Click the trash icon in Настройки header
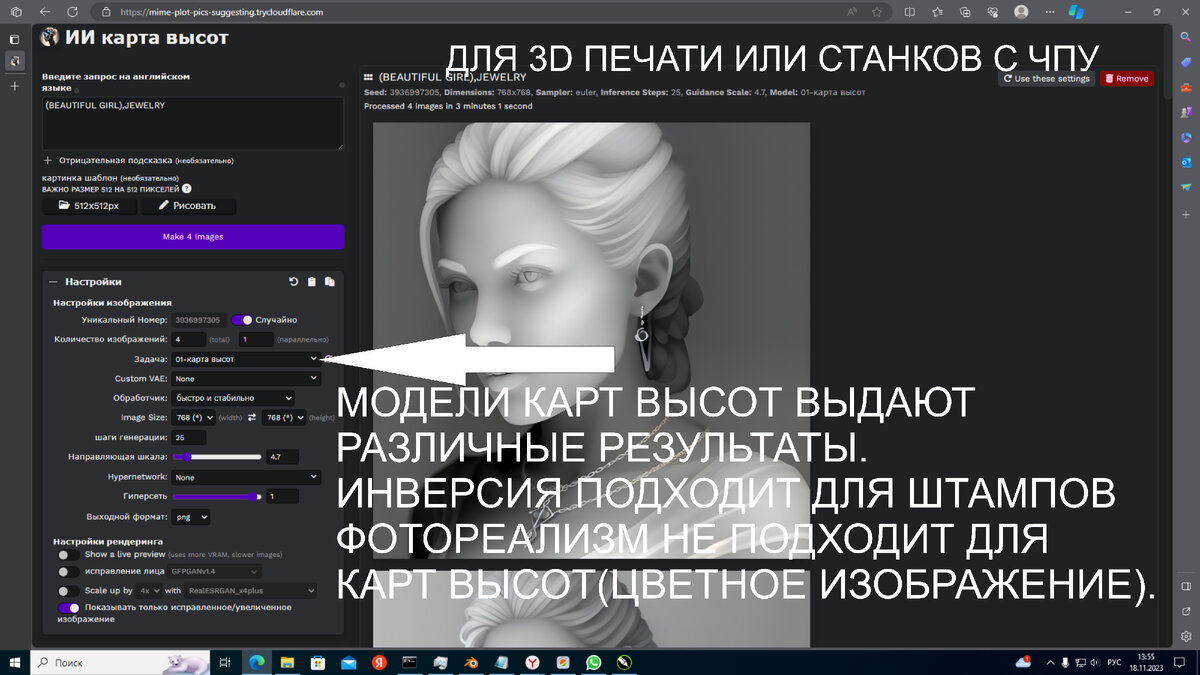 (x=310, y=282)
